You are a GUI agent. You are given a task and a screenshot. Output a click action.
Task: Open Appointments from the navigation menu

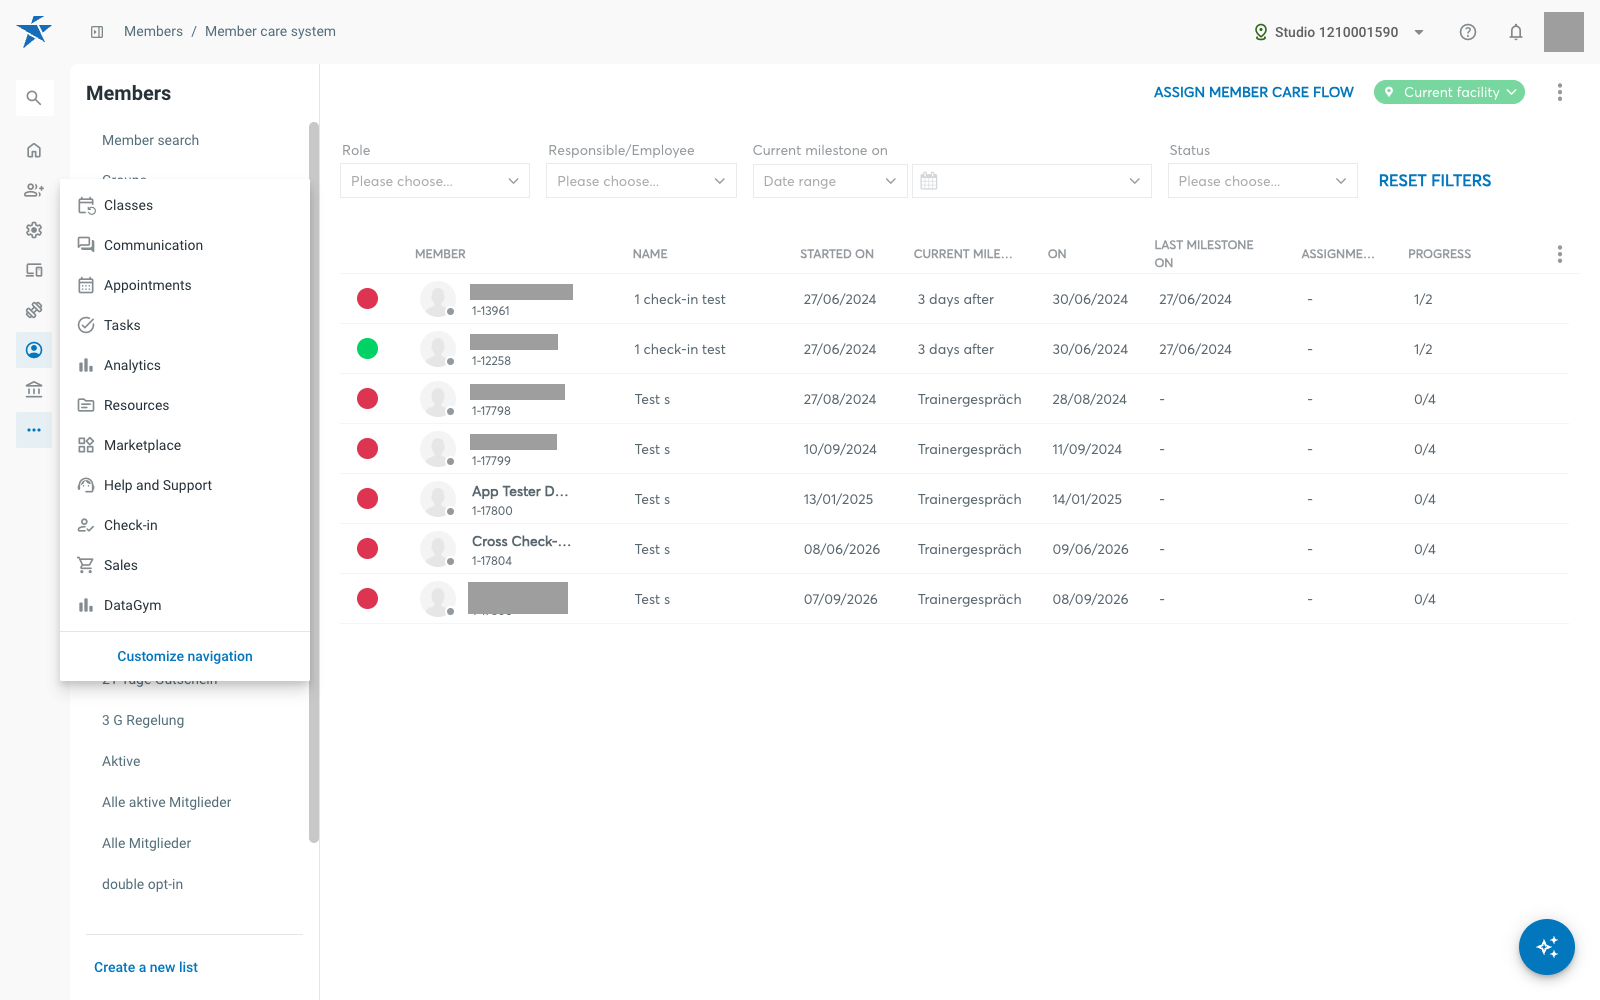tap(185, 285)
